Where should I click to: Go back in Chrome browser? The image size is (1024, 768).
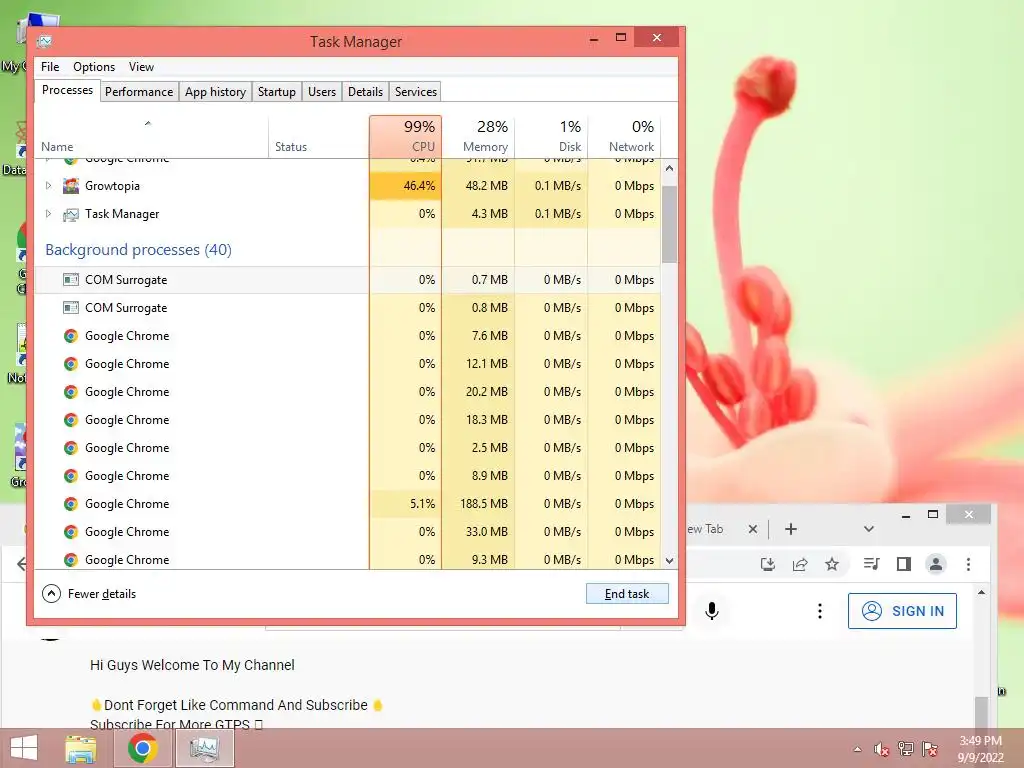(22, 564)
